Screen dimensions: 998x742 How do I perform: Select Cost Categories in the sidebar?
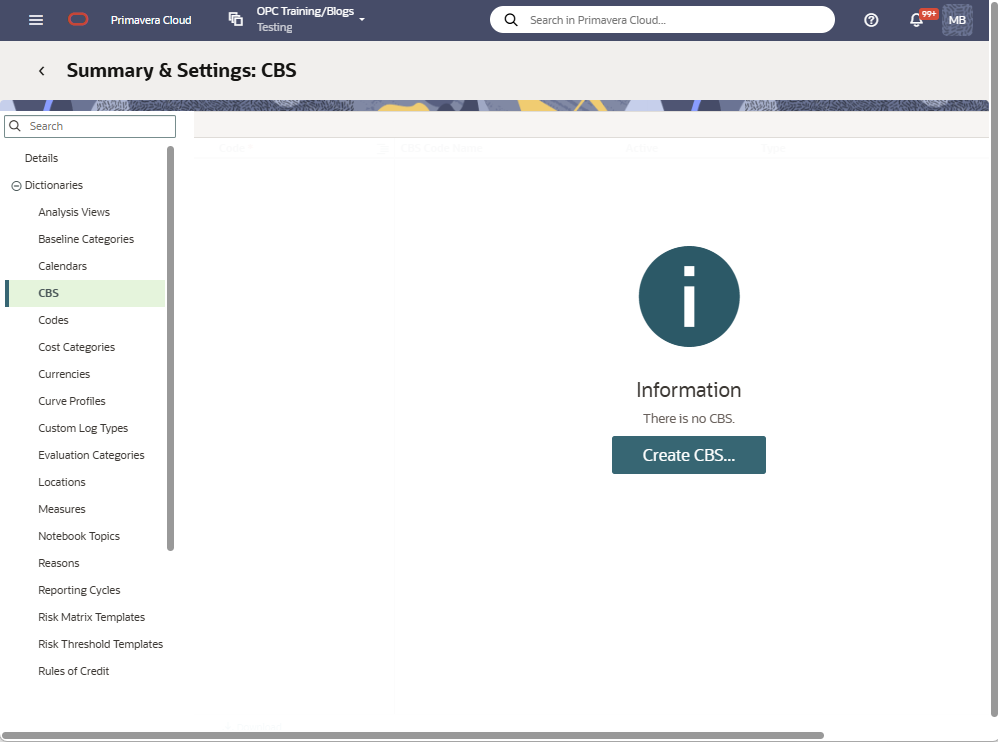(x=77, y=347)
